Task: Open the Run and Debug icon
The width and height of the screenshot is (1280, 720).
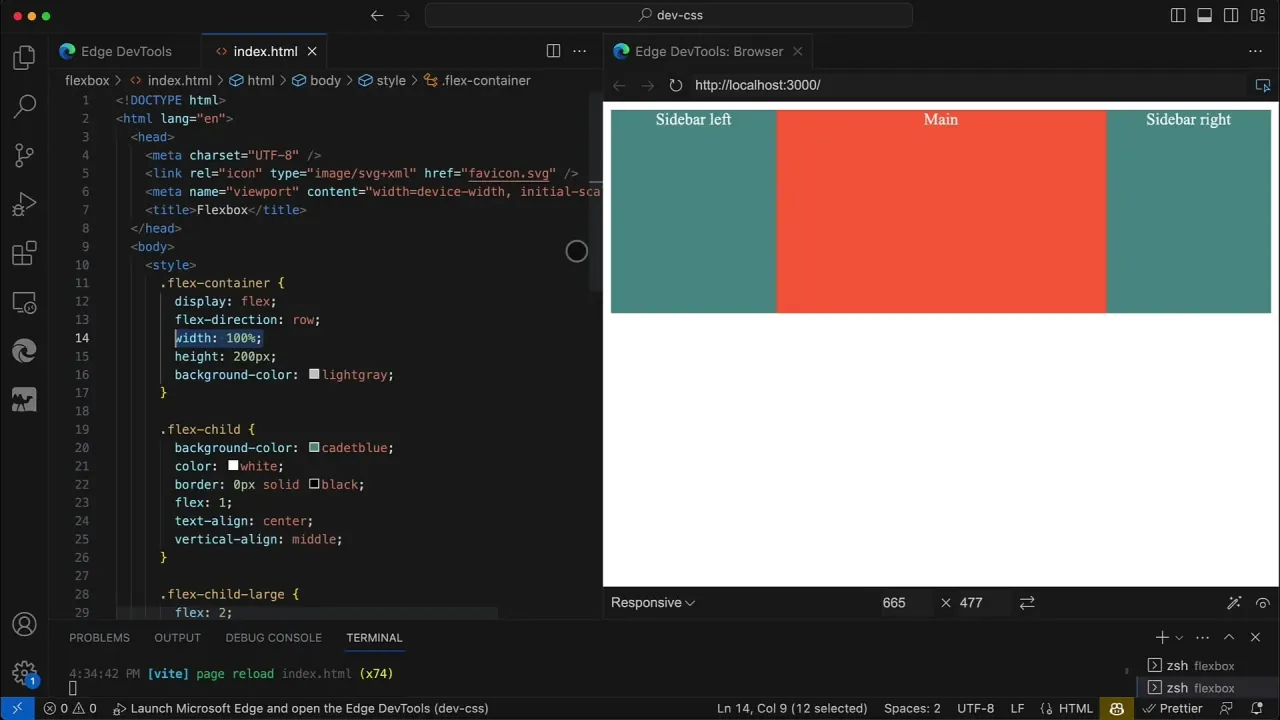Action: 24,205
